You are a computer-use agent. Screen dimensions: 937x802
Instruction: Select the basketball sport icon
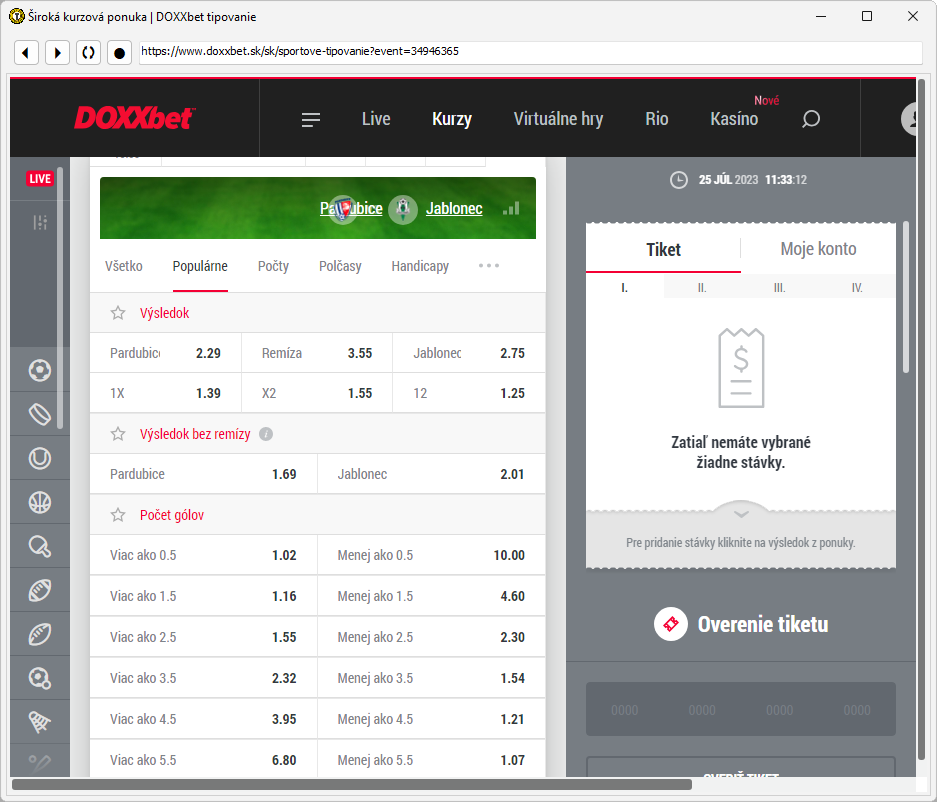click(x=40, y=503)
